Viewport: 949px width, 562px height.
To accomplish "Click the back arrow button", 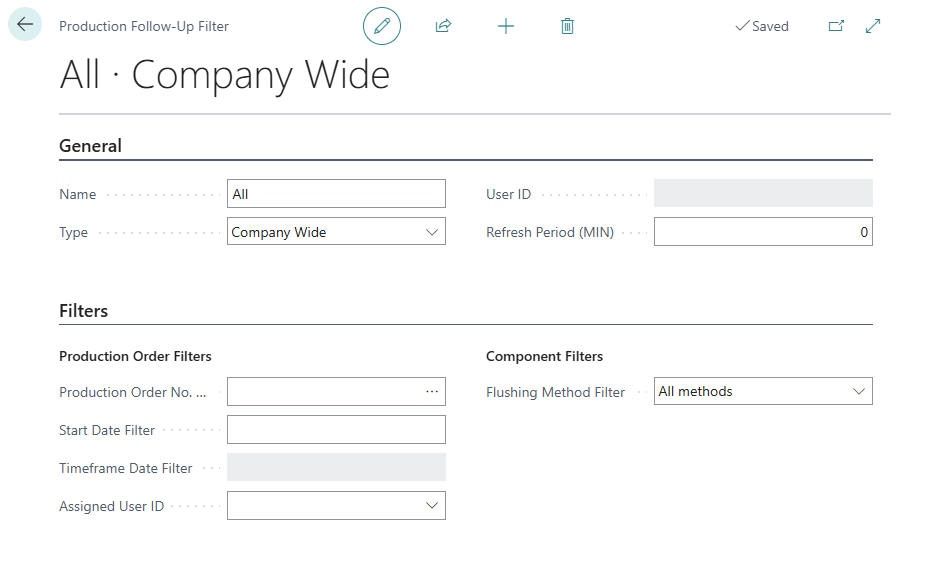I will (x=25, y=25).
